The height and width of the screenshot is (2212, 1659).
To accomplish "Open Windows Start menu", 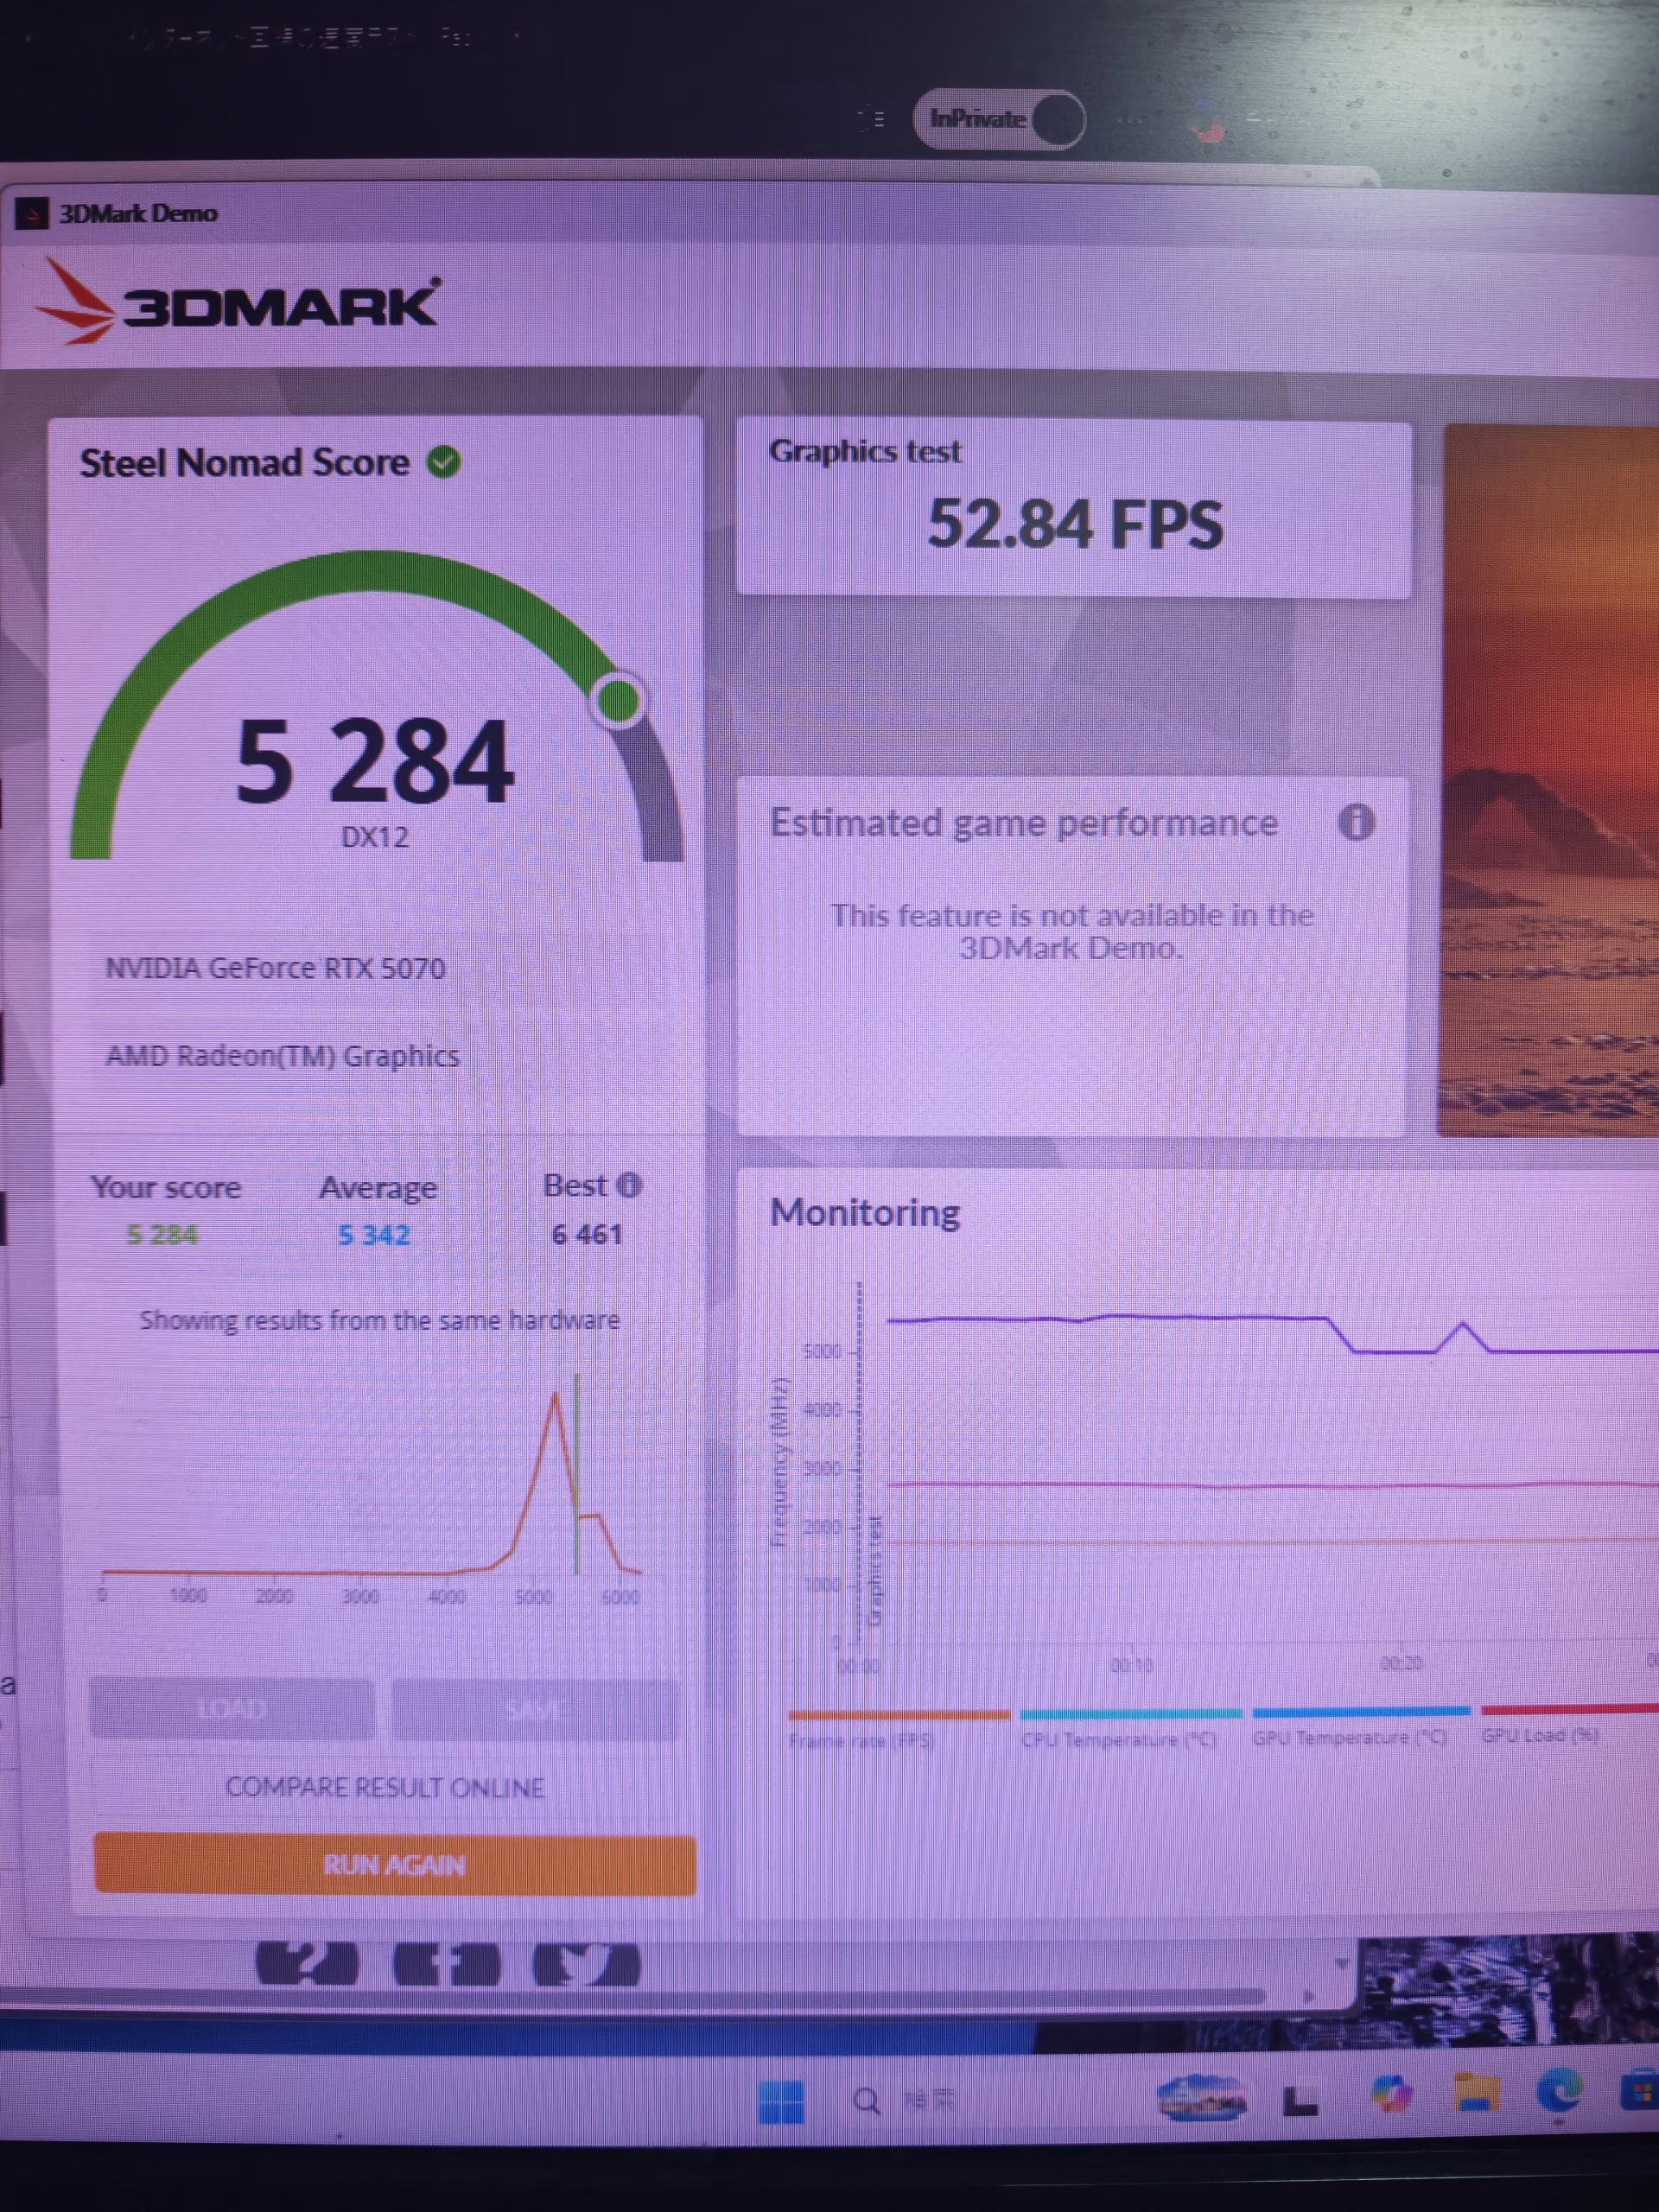I will coord(781,2101).
